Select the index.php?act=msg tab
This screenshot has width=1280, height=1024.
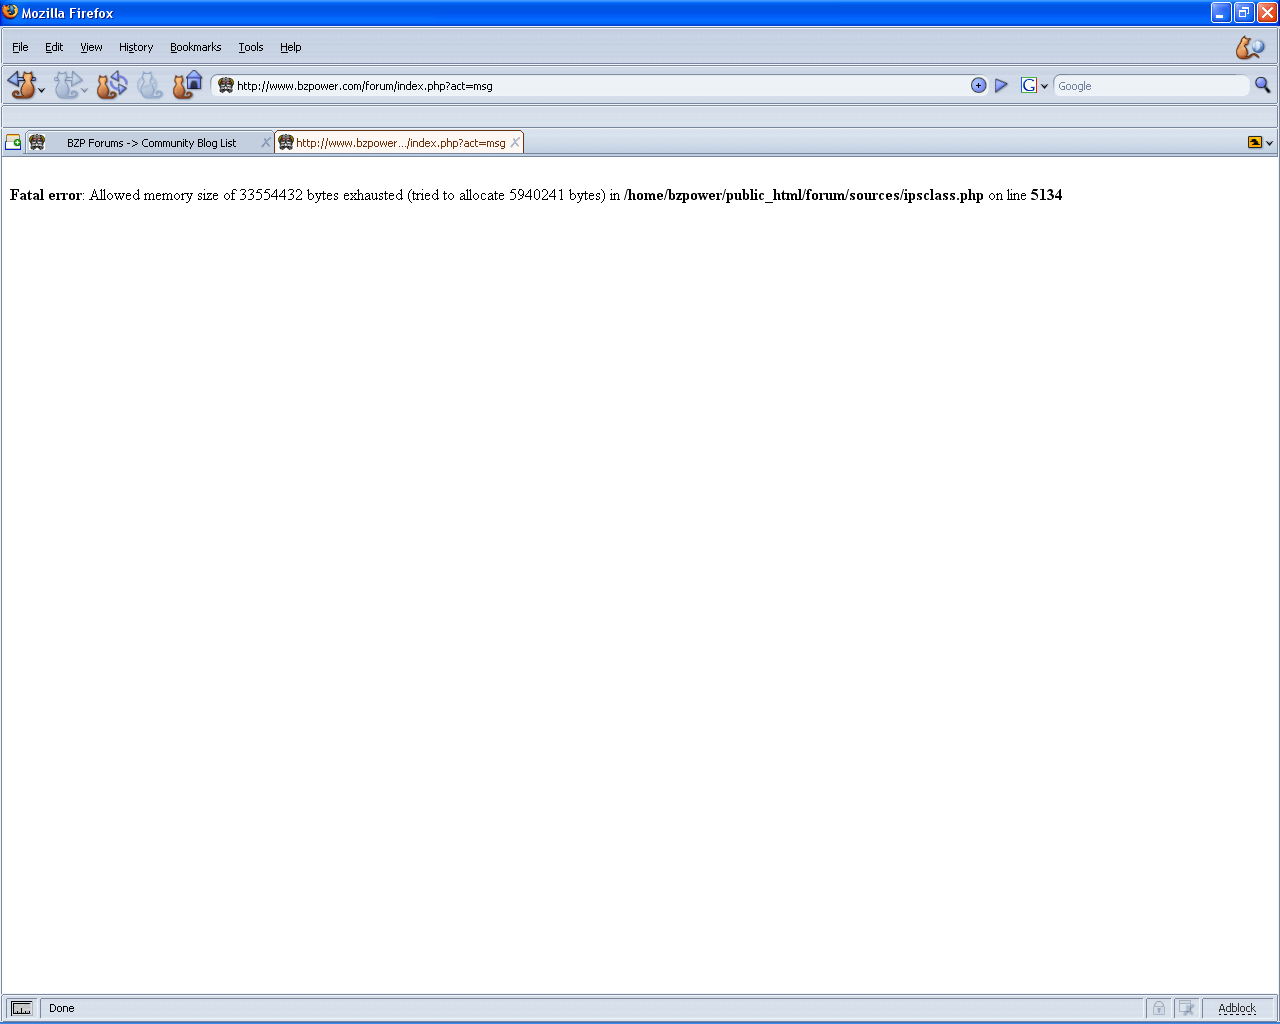399,143
